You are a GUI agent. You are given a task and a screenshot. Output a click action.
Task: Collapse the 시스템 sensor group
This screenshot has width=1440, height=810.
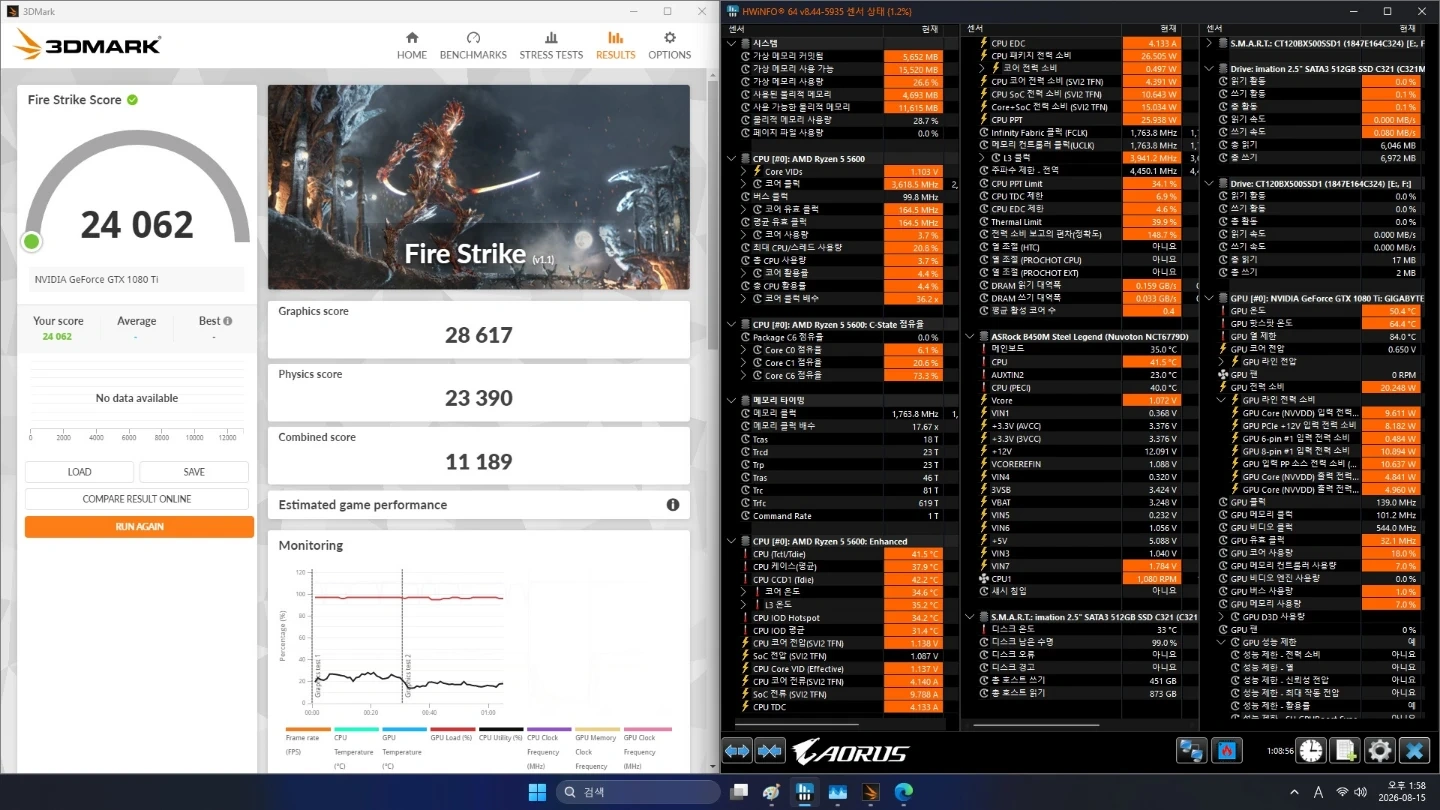click(x=733, y=43)
